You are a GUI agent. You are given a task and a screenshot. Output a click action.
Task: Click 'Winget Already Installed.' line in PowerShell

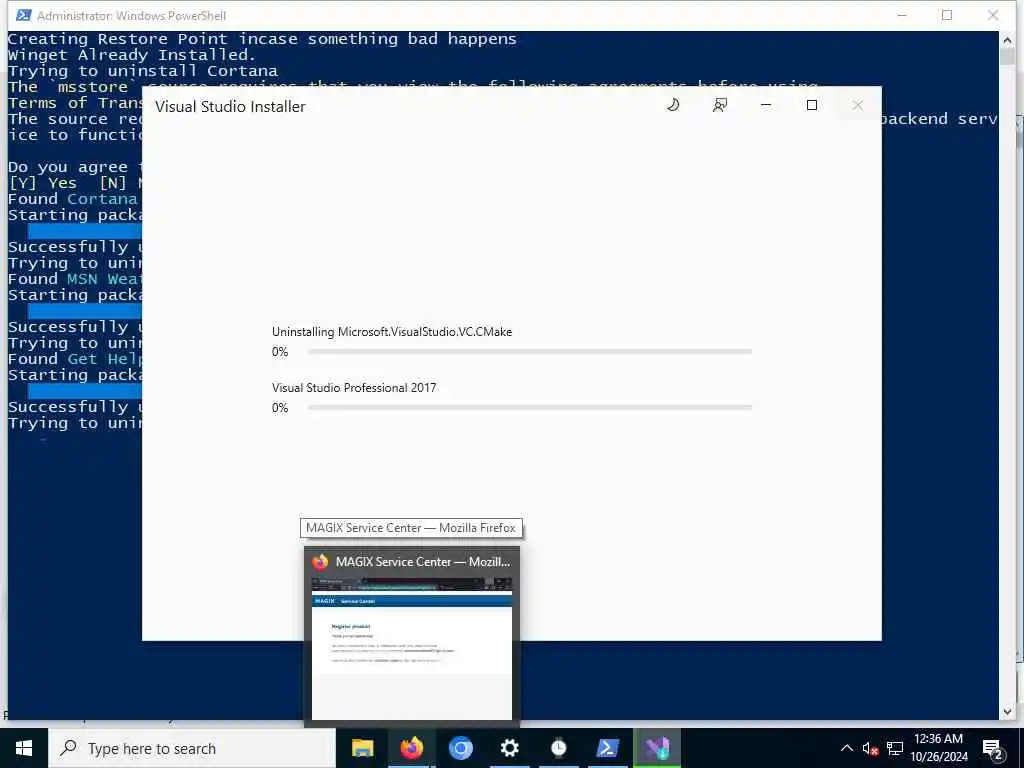(132, 55)
